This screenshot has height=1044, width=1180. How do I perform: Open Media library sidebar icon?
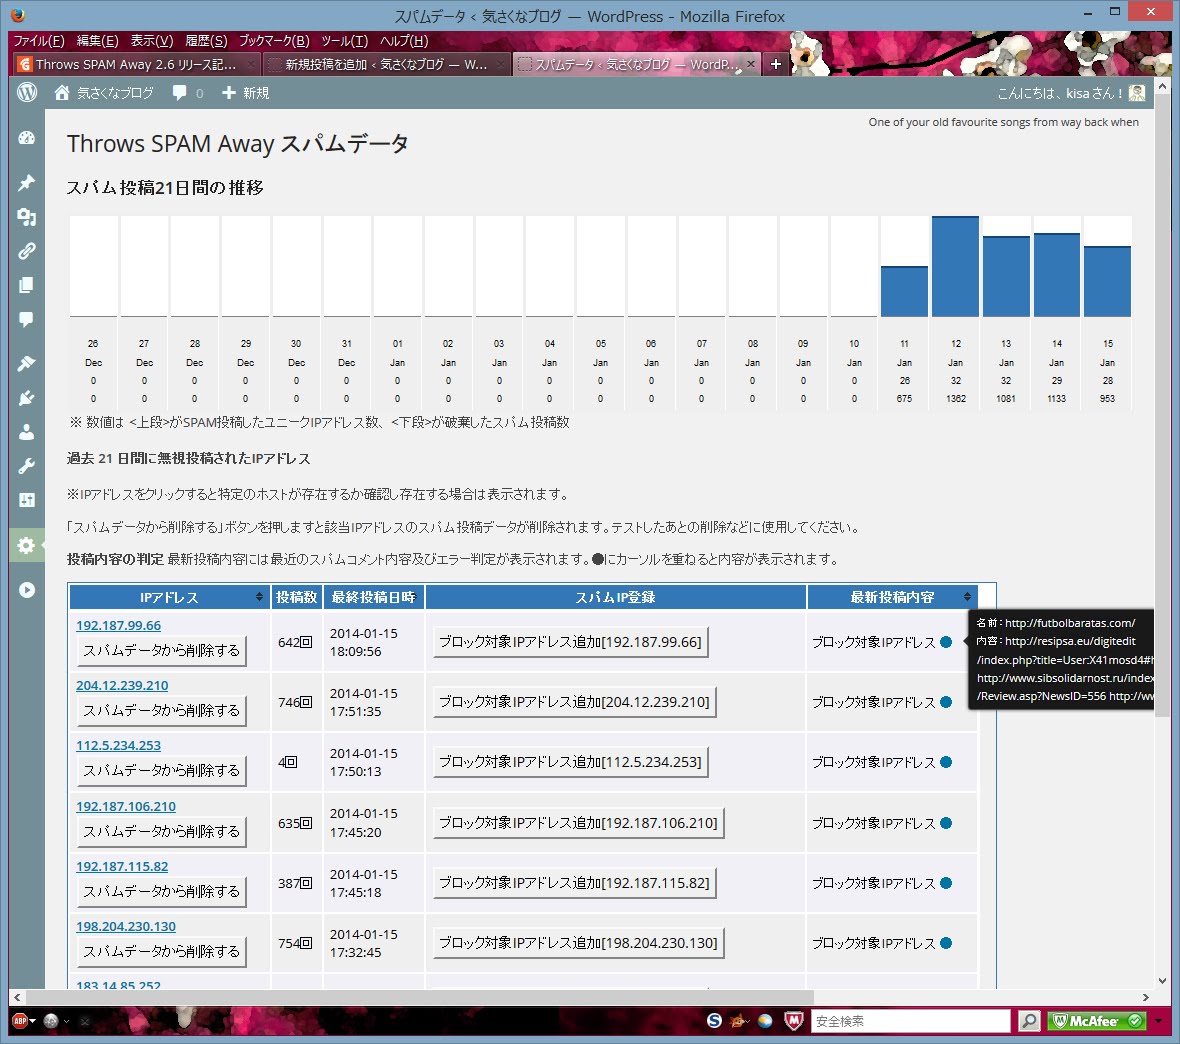[27, 217]
